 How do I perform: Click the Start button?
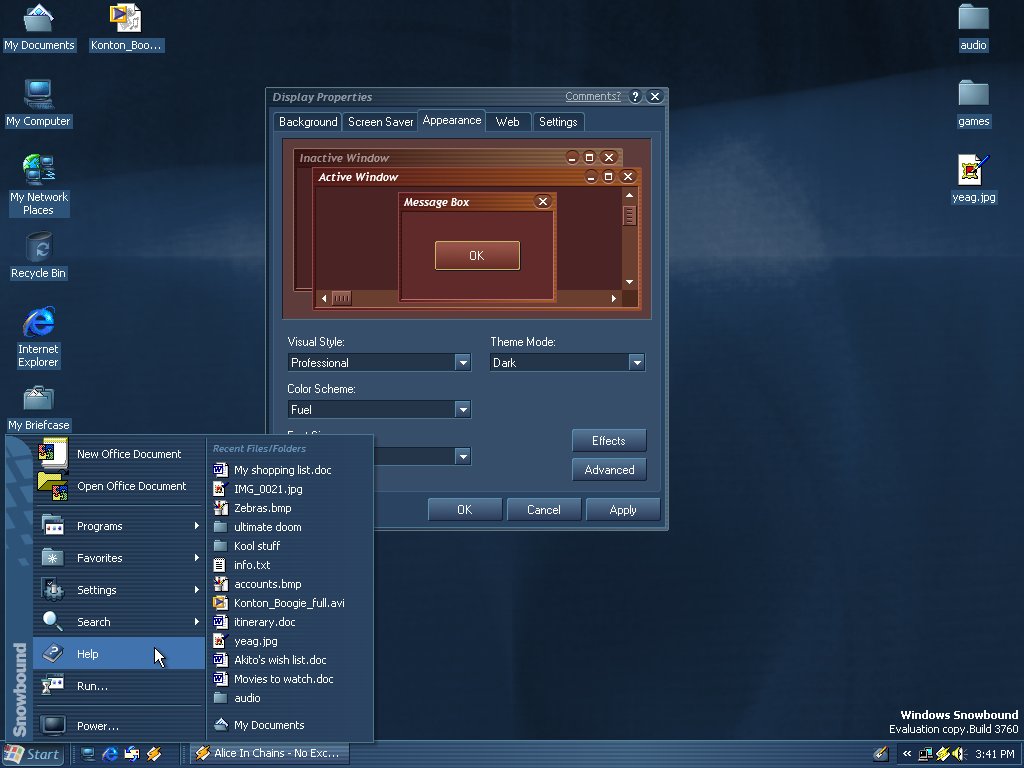33,754
